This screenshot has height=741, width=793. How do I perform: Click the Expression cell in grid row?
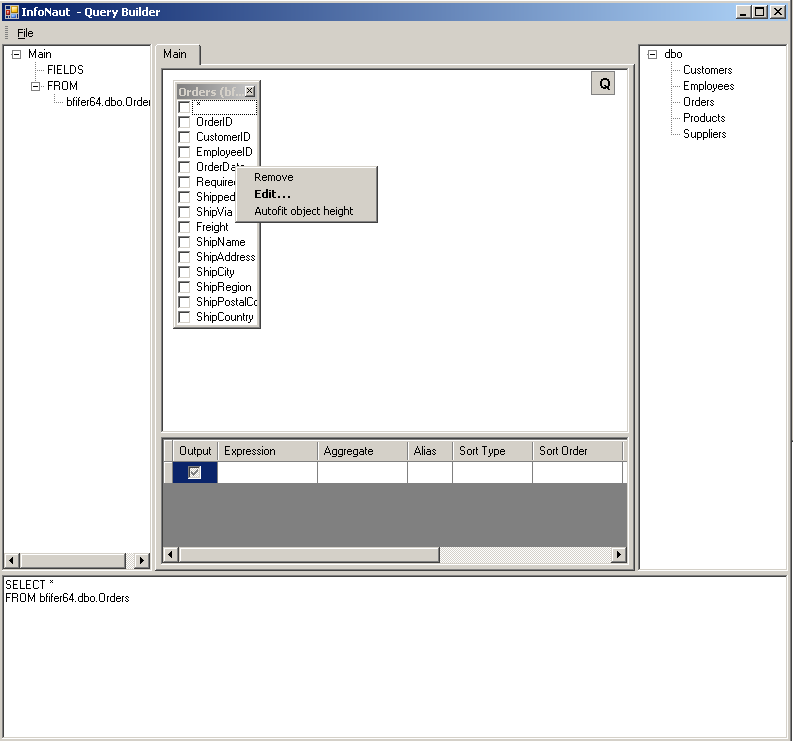pyautogui.click(x=267, y=473)
